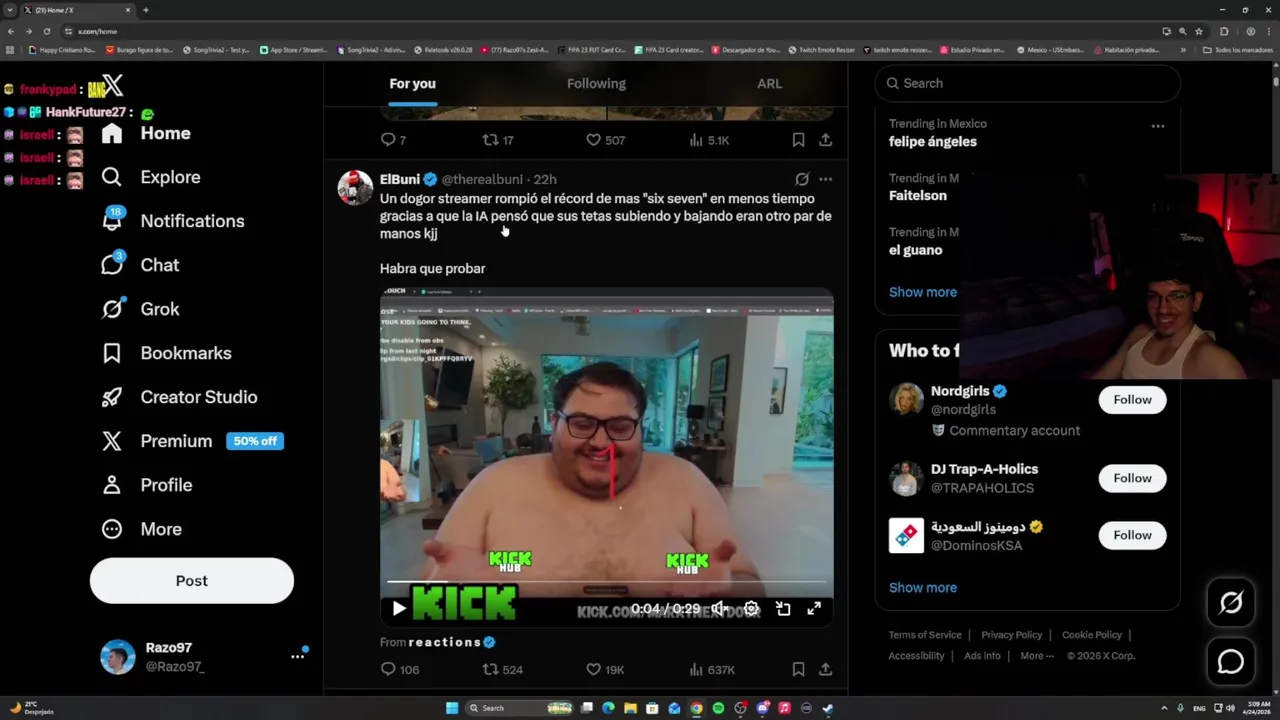Seek on the video progress bar
This screenshot has width=1280, height=720.
[x=607, y=582]
